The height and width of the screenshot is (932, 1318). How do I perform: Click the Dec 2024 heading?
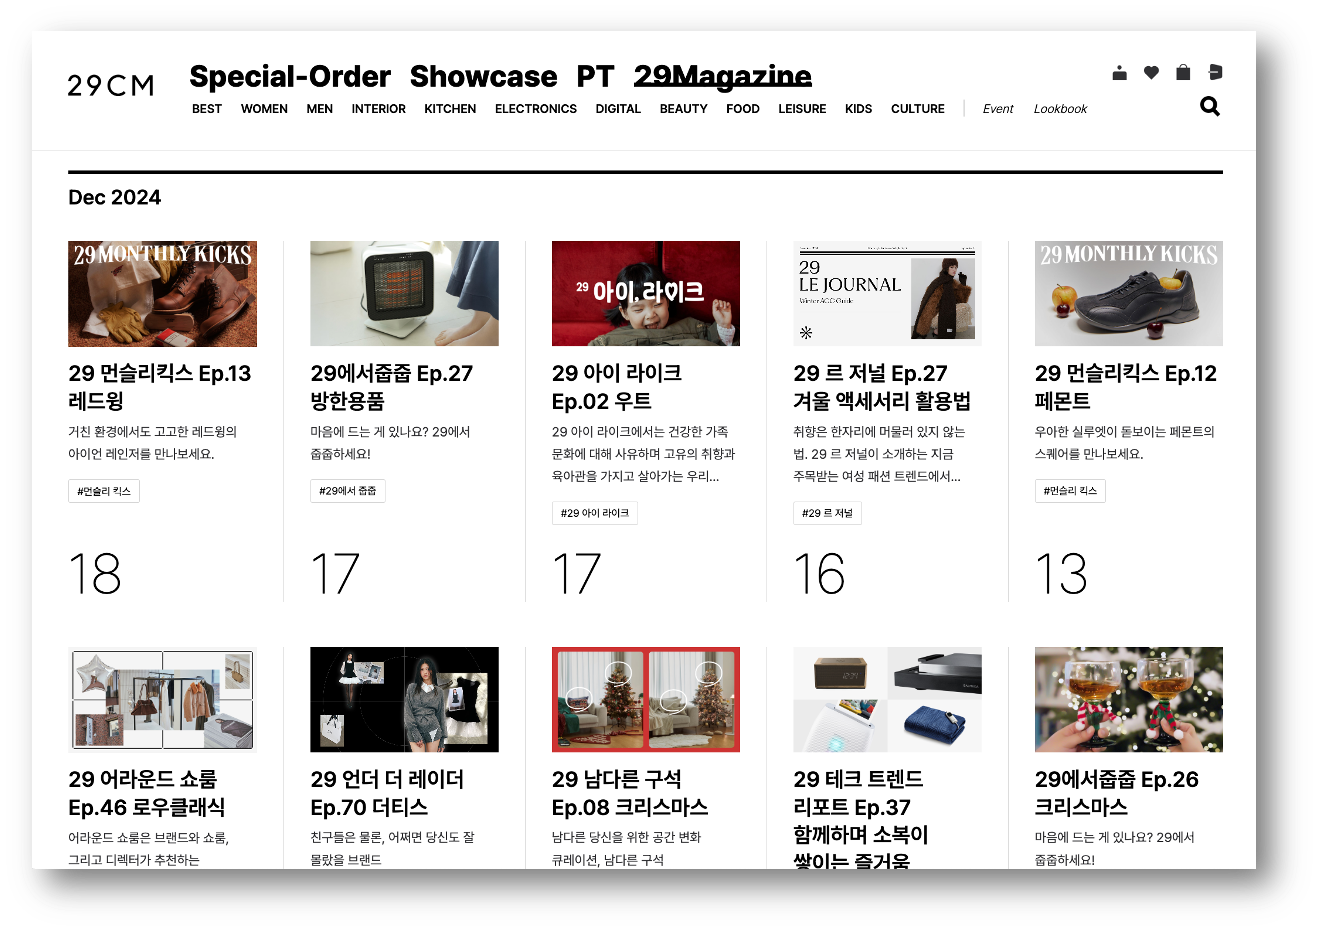point(115,198)
